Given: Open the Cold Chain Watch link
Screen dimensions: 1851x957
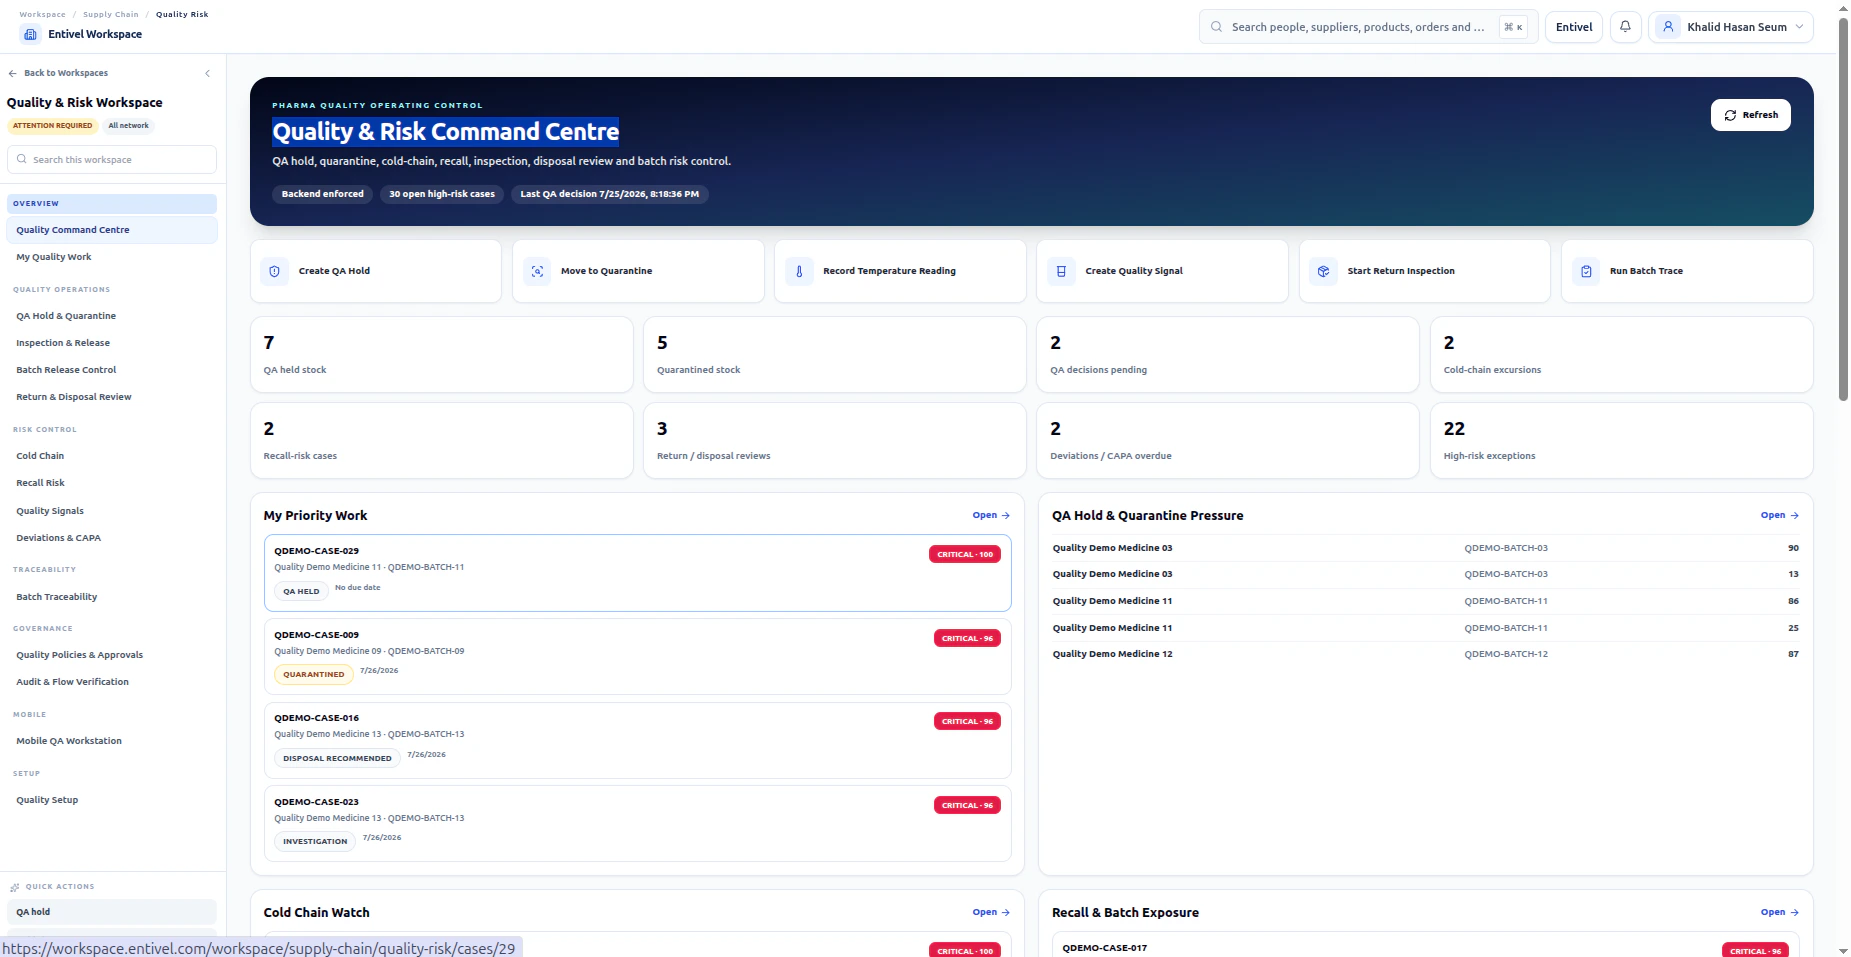Looking at the screenshot, I should click(x=990, y=912).
